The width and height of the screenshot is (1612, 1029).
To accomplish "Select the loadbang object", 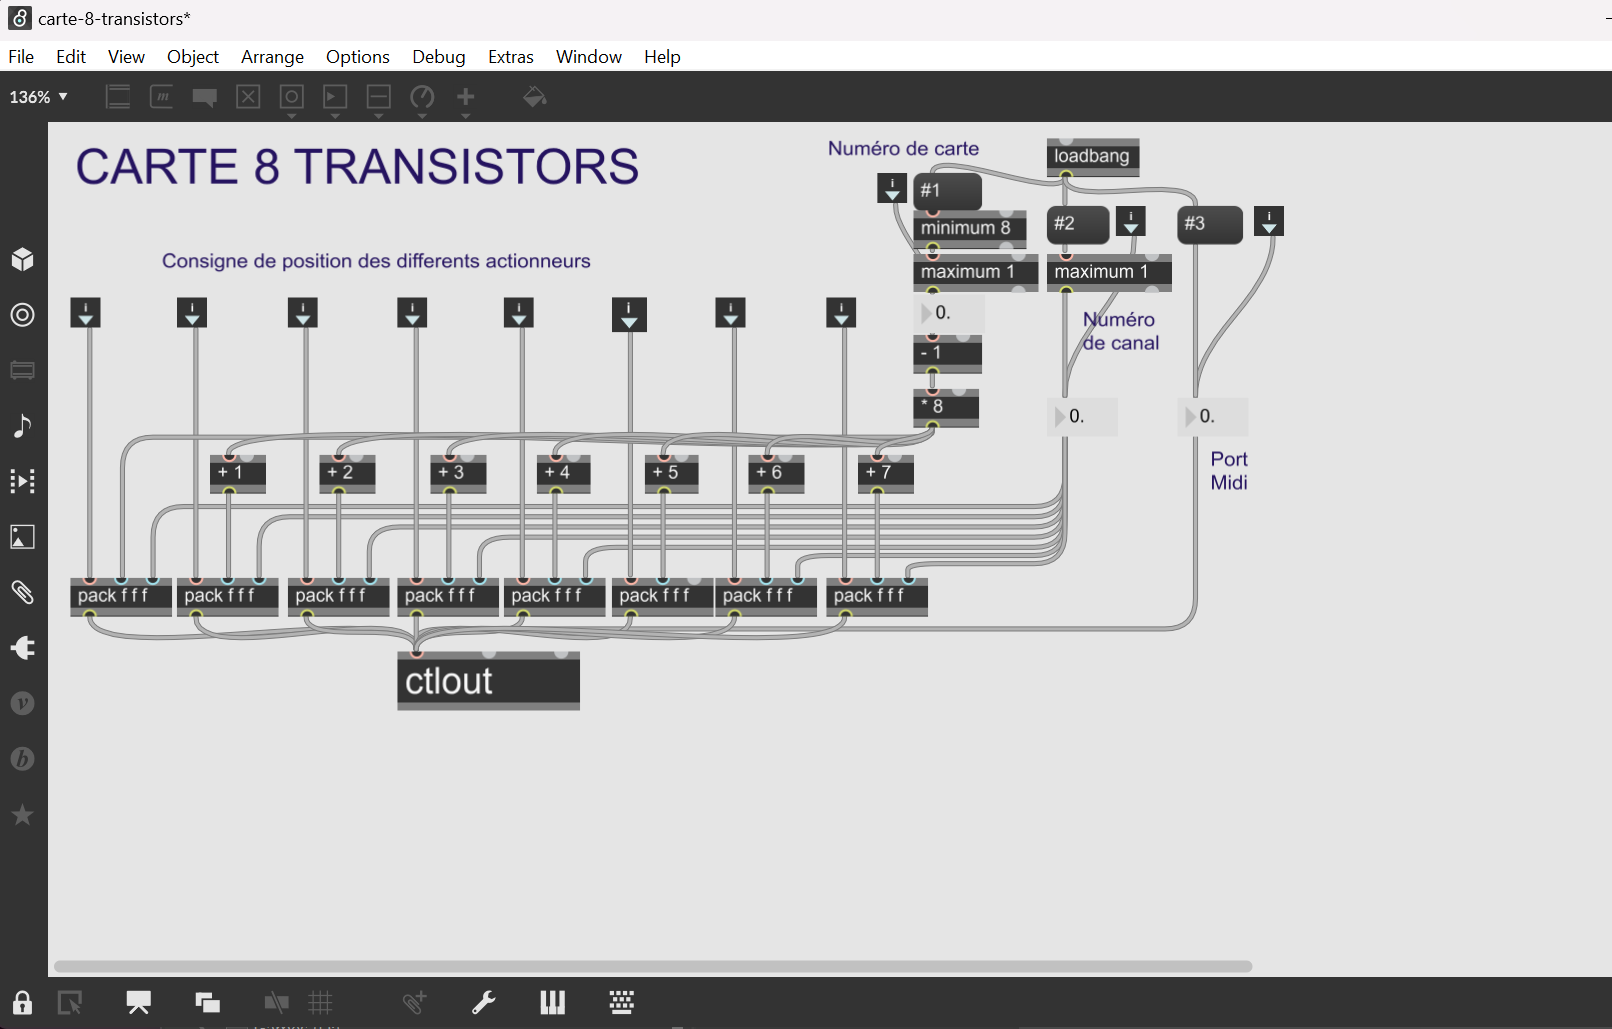I will pos(1093,157).
